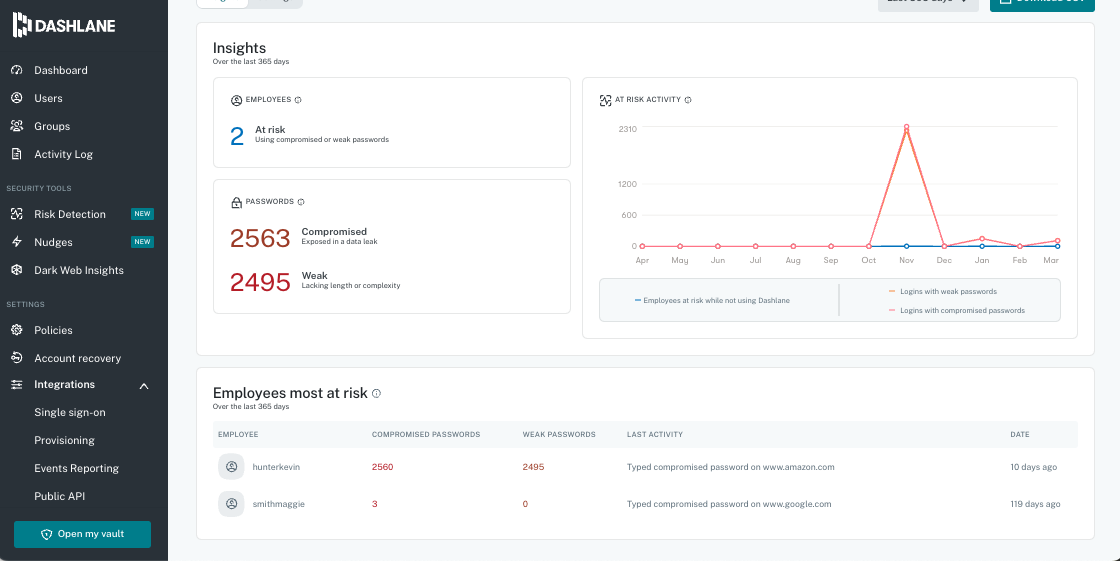1120x561 pixels.
Task: Click the Nudges lightning bolt icon
Action: click(17, 242)
